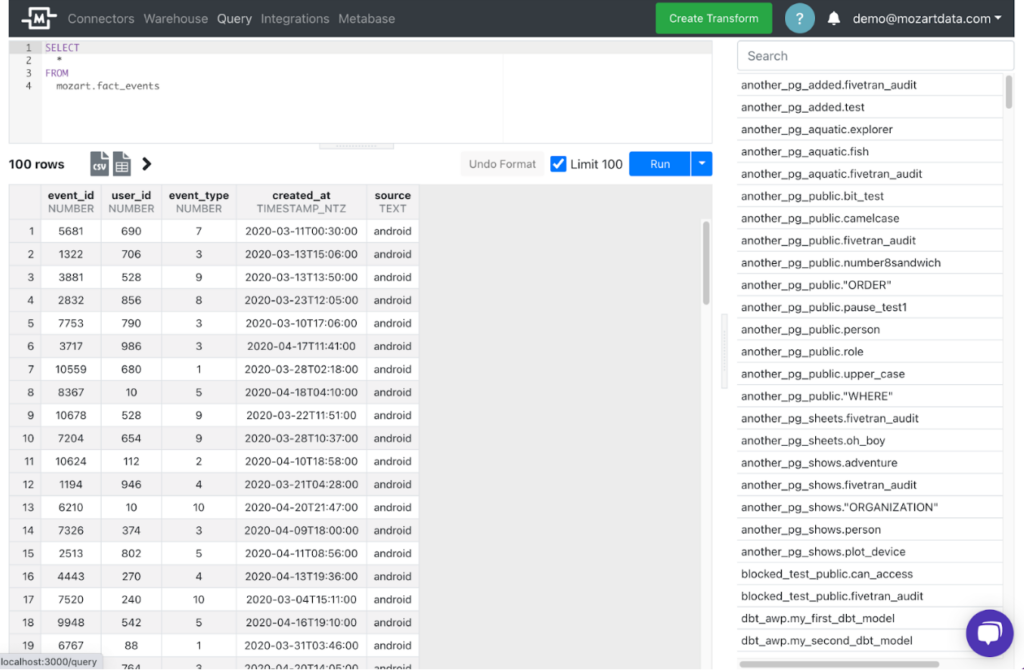
Task: Navigate to the Integrations page
Action: (294, 18)
